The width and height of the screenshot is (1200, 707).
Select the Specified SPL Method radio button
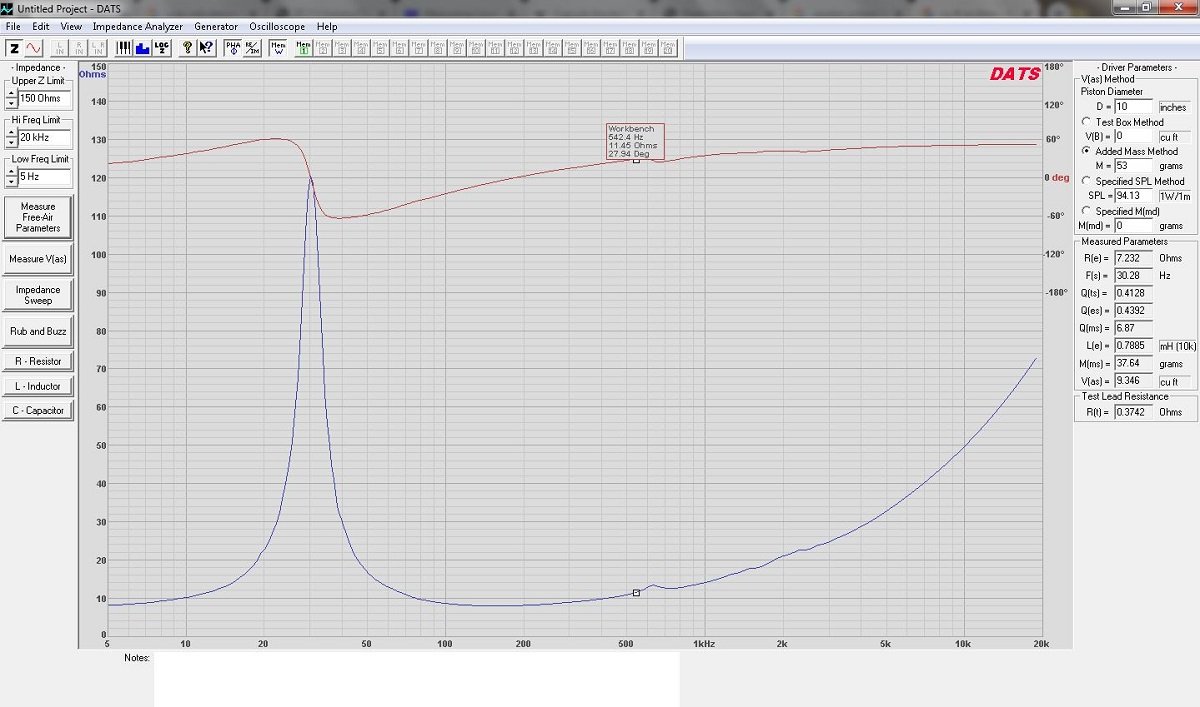(1087, 181)
